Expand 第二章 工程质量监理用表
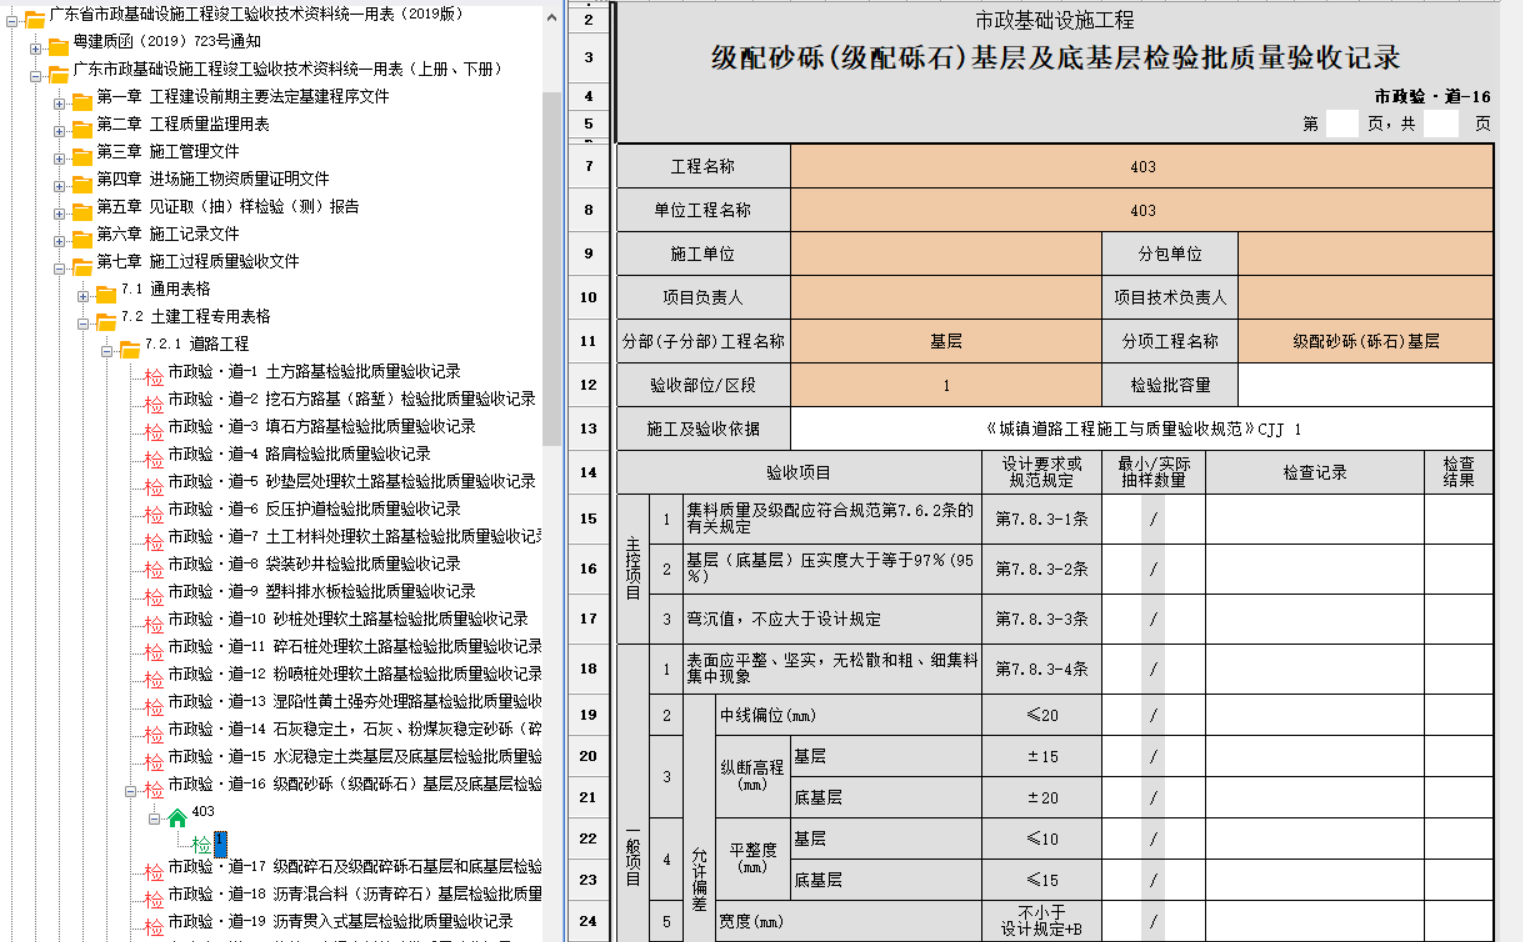The image size is (1523, 942). tap(59, 131)
